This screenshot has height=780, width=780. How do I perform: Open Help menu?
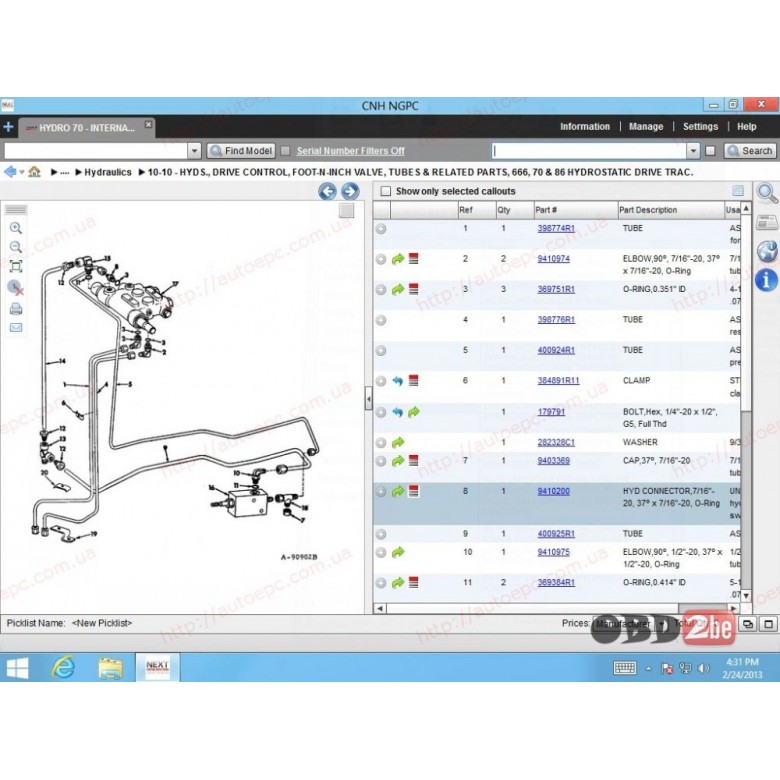[x=746, y=126]
